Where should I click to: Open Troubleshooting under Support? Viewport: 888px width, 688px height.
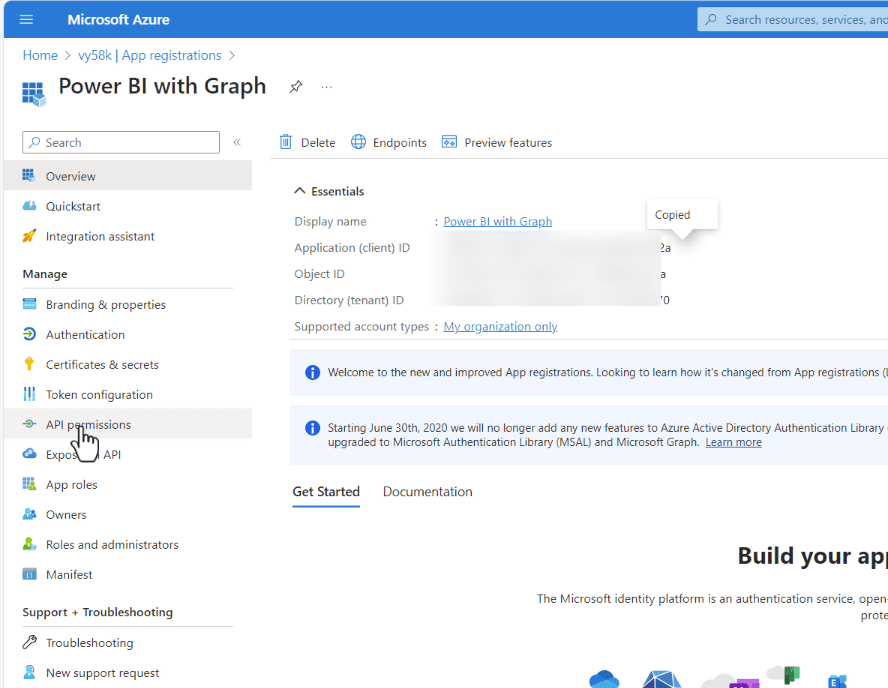(127, 643)
